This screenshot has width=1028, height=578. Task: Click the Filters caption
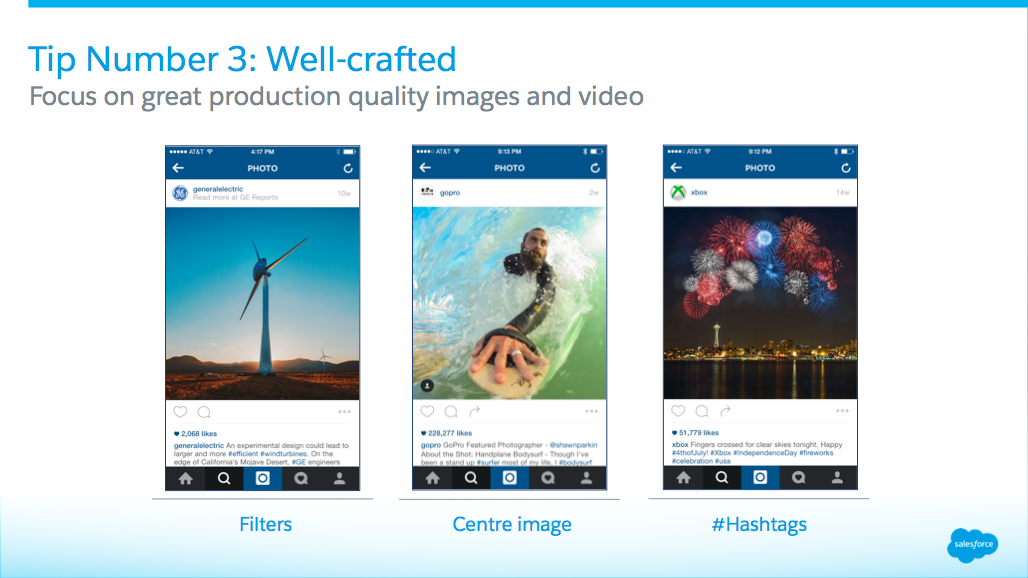266,524
